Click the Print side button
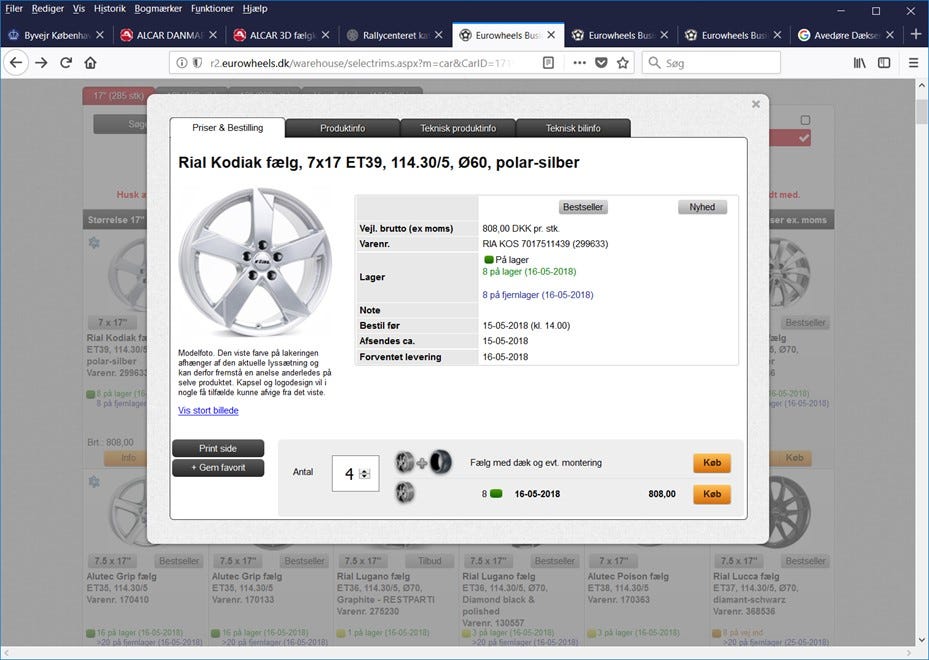 pos(218,448)
